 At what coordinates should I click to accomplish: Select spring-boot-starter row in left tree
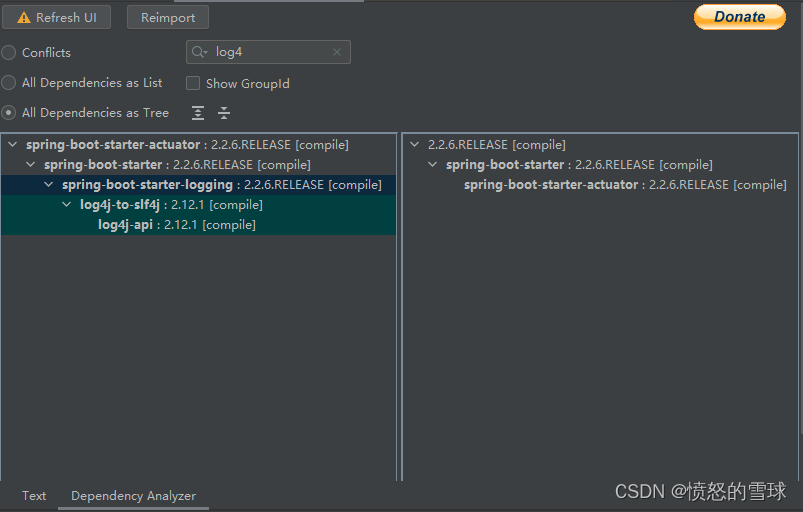pos(199,165)
